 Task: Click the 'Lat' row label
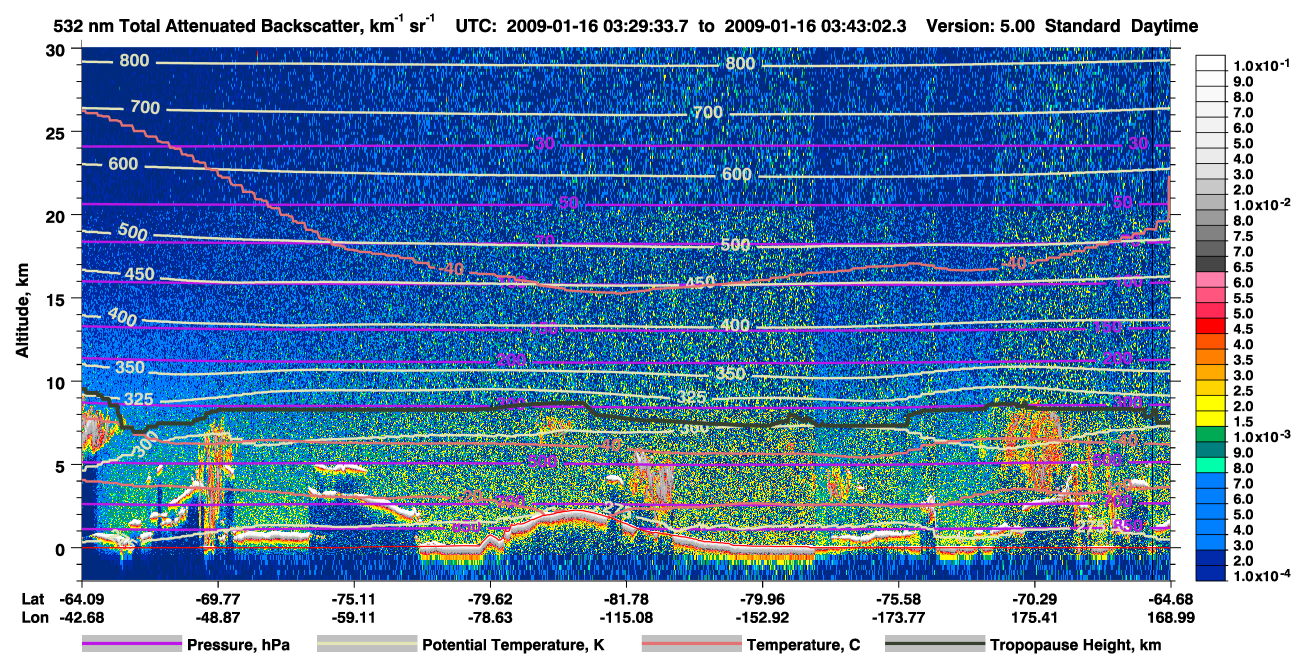pyautogui.click(x=32, y=598)
